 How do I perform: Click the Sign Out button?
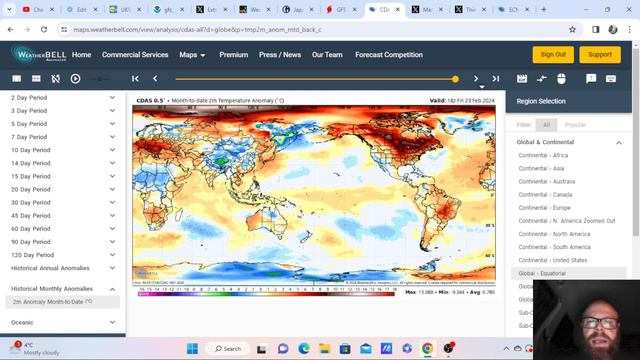[x=553, y=54]
